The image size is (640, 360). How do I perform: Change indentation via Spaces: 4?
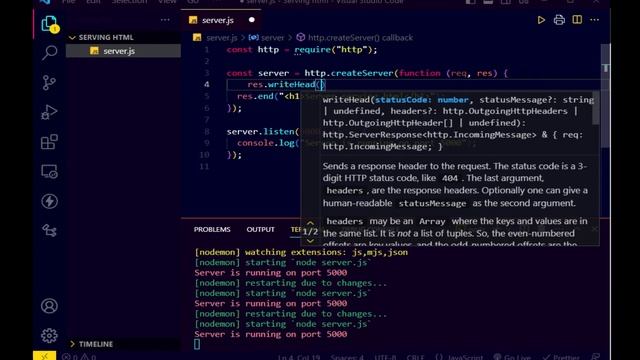click(347, 357)
